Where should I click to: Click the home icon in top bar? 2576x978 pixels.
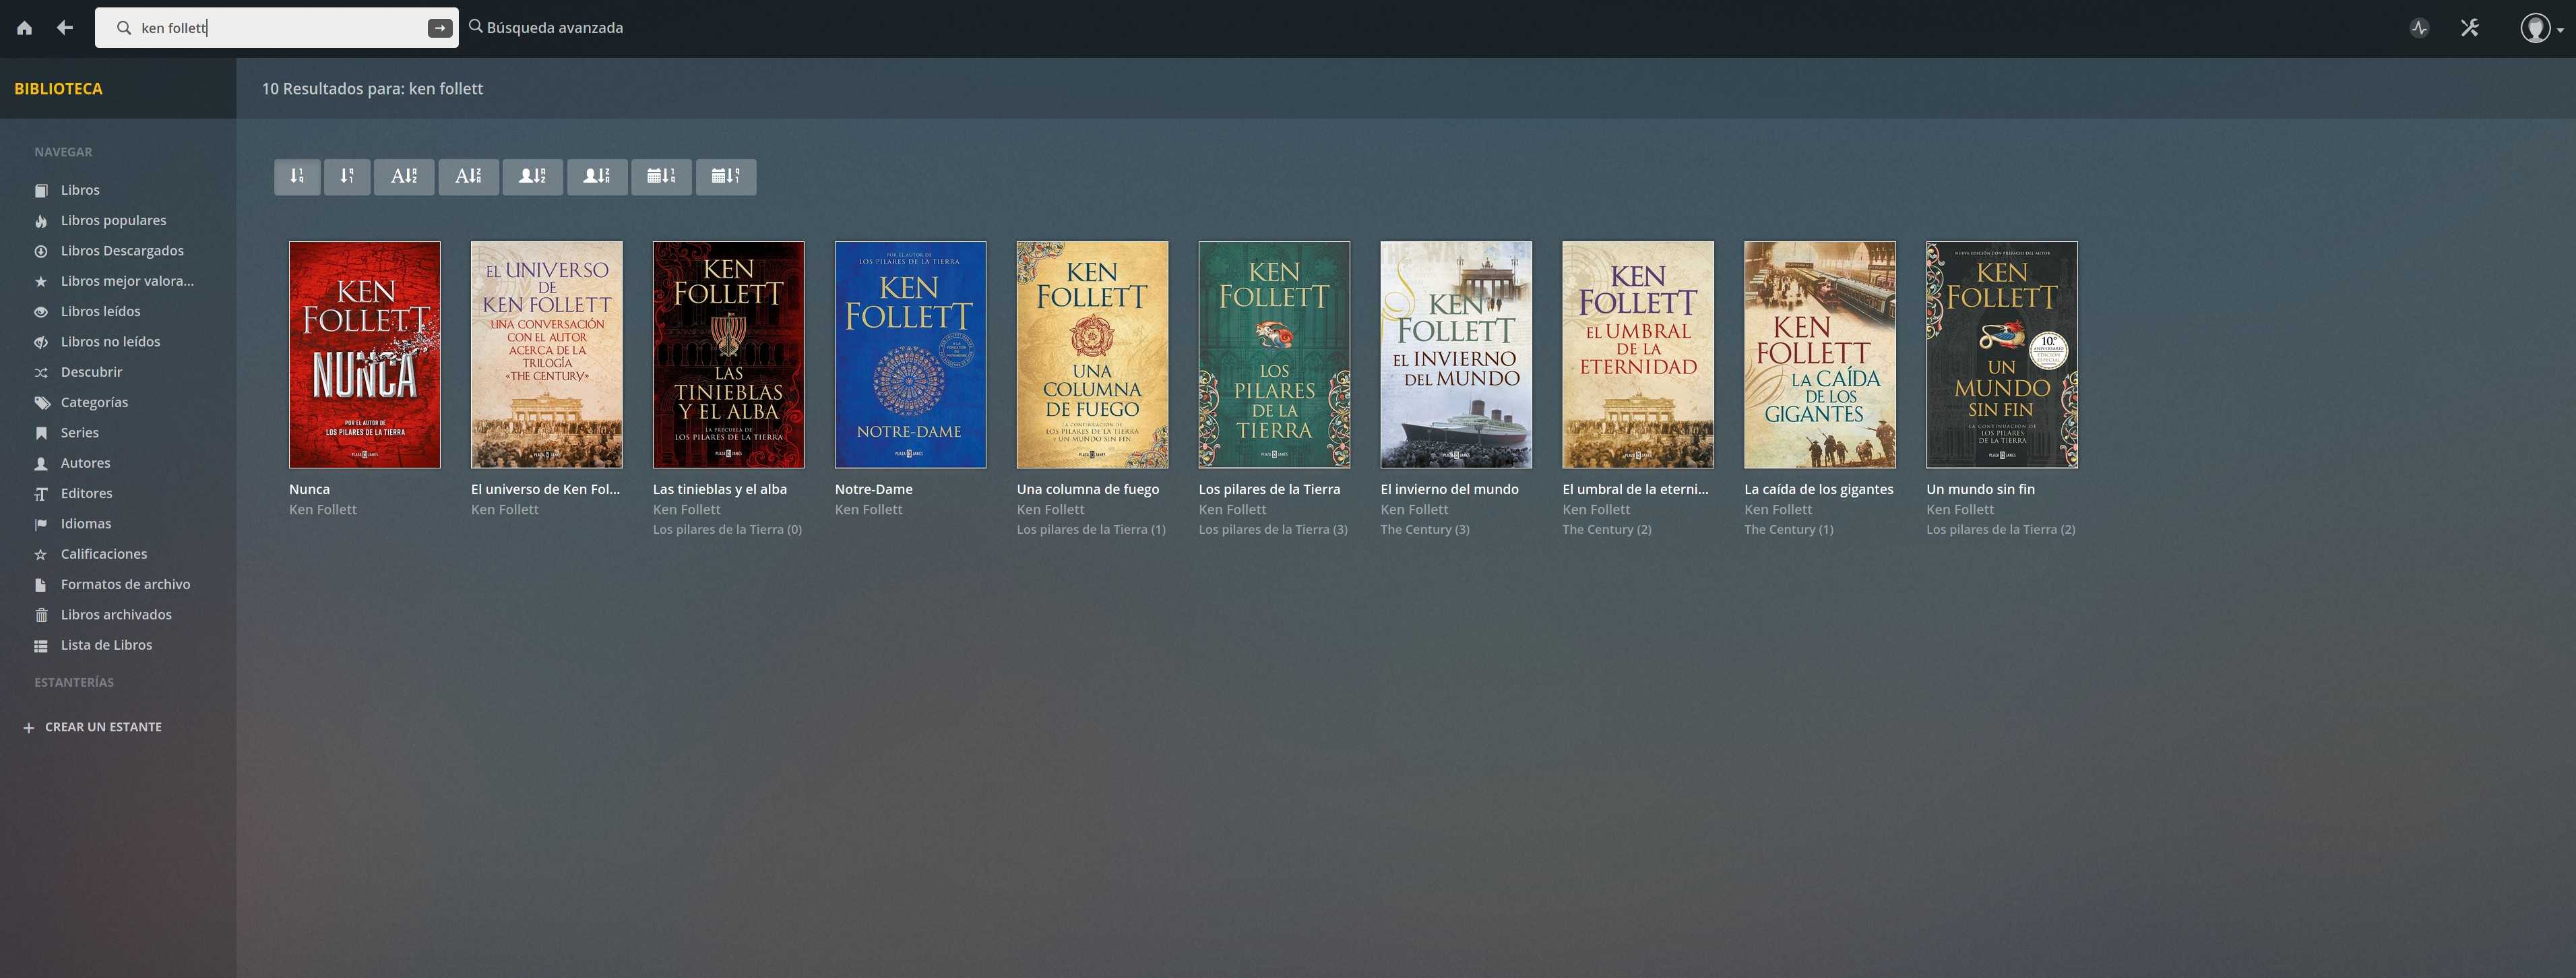point(25,28)
